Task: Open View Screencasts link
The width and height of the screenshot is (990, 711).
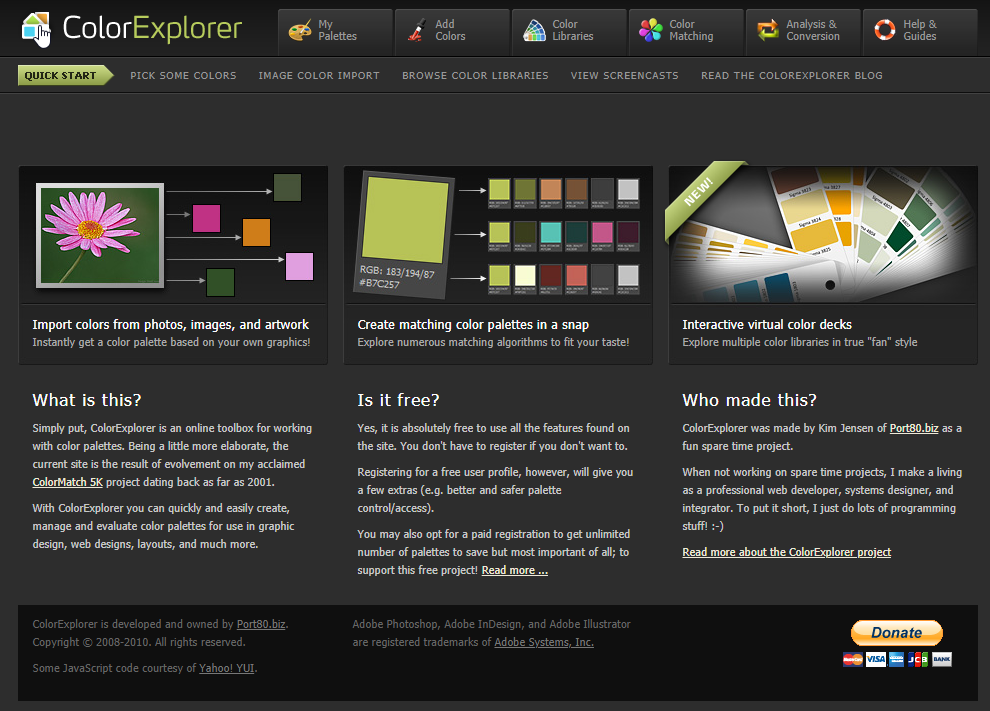Action: coord(624,75)
